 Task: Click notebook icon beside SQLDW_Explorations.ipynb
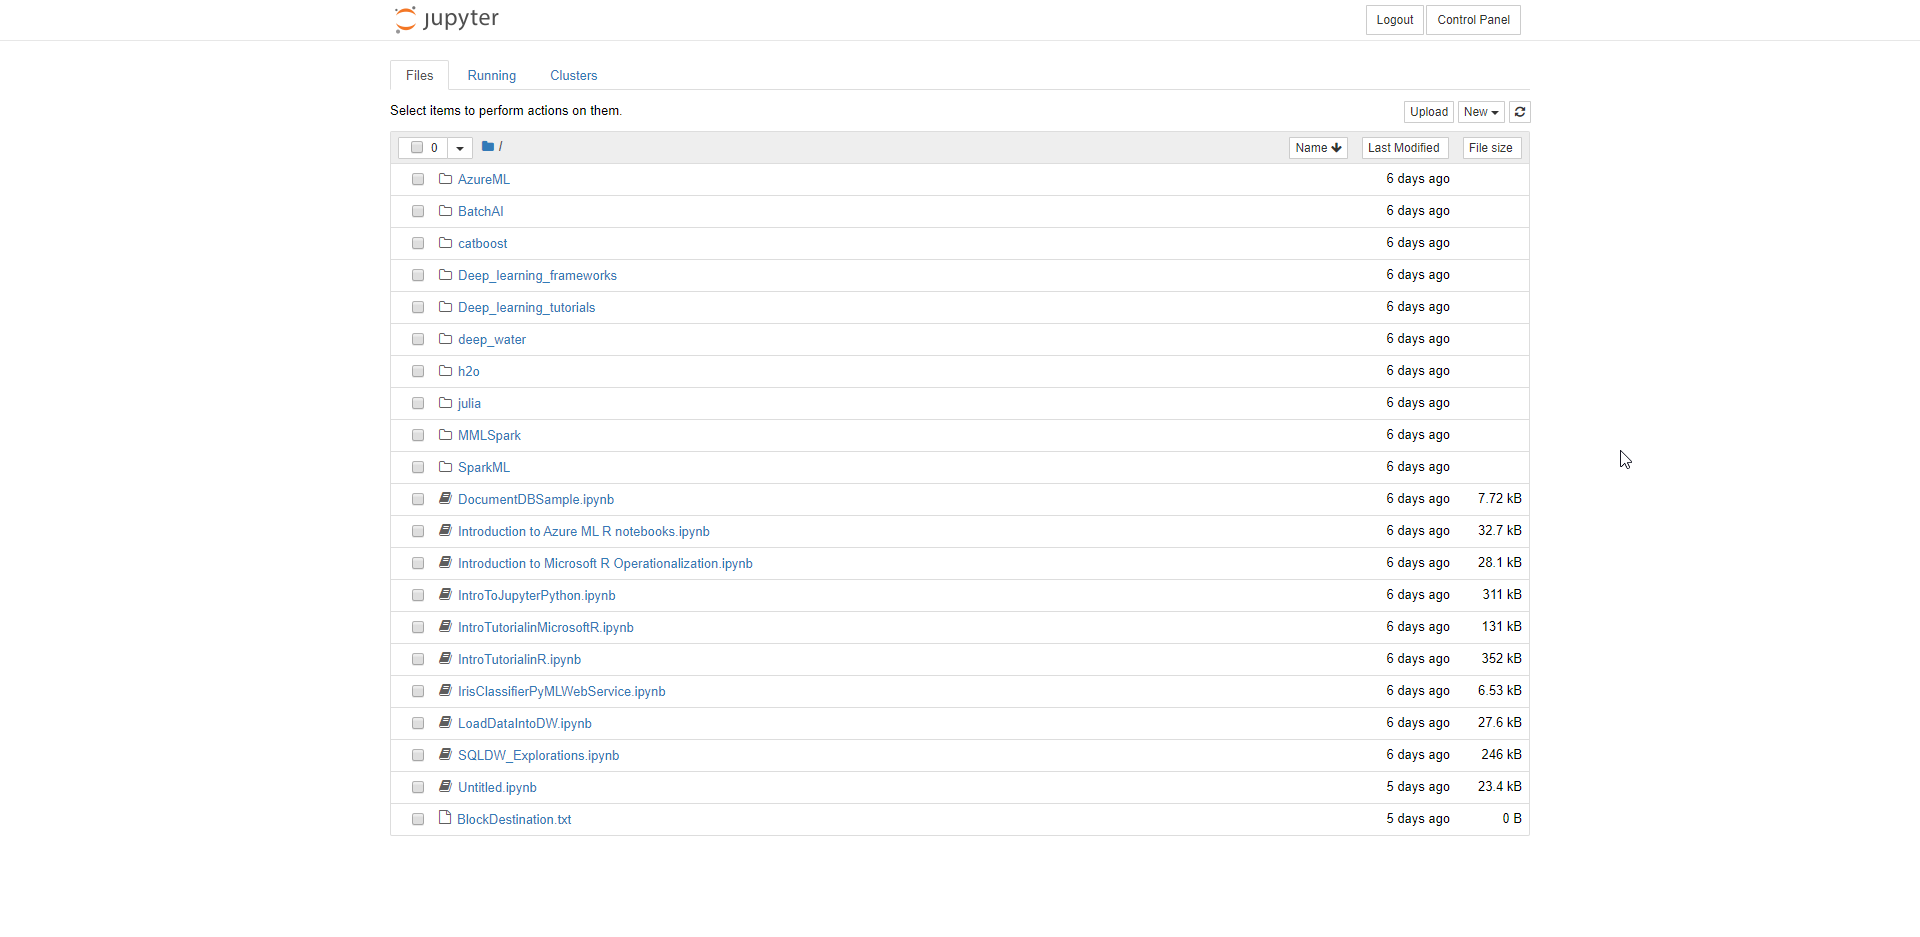click(445, 755)
